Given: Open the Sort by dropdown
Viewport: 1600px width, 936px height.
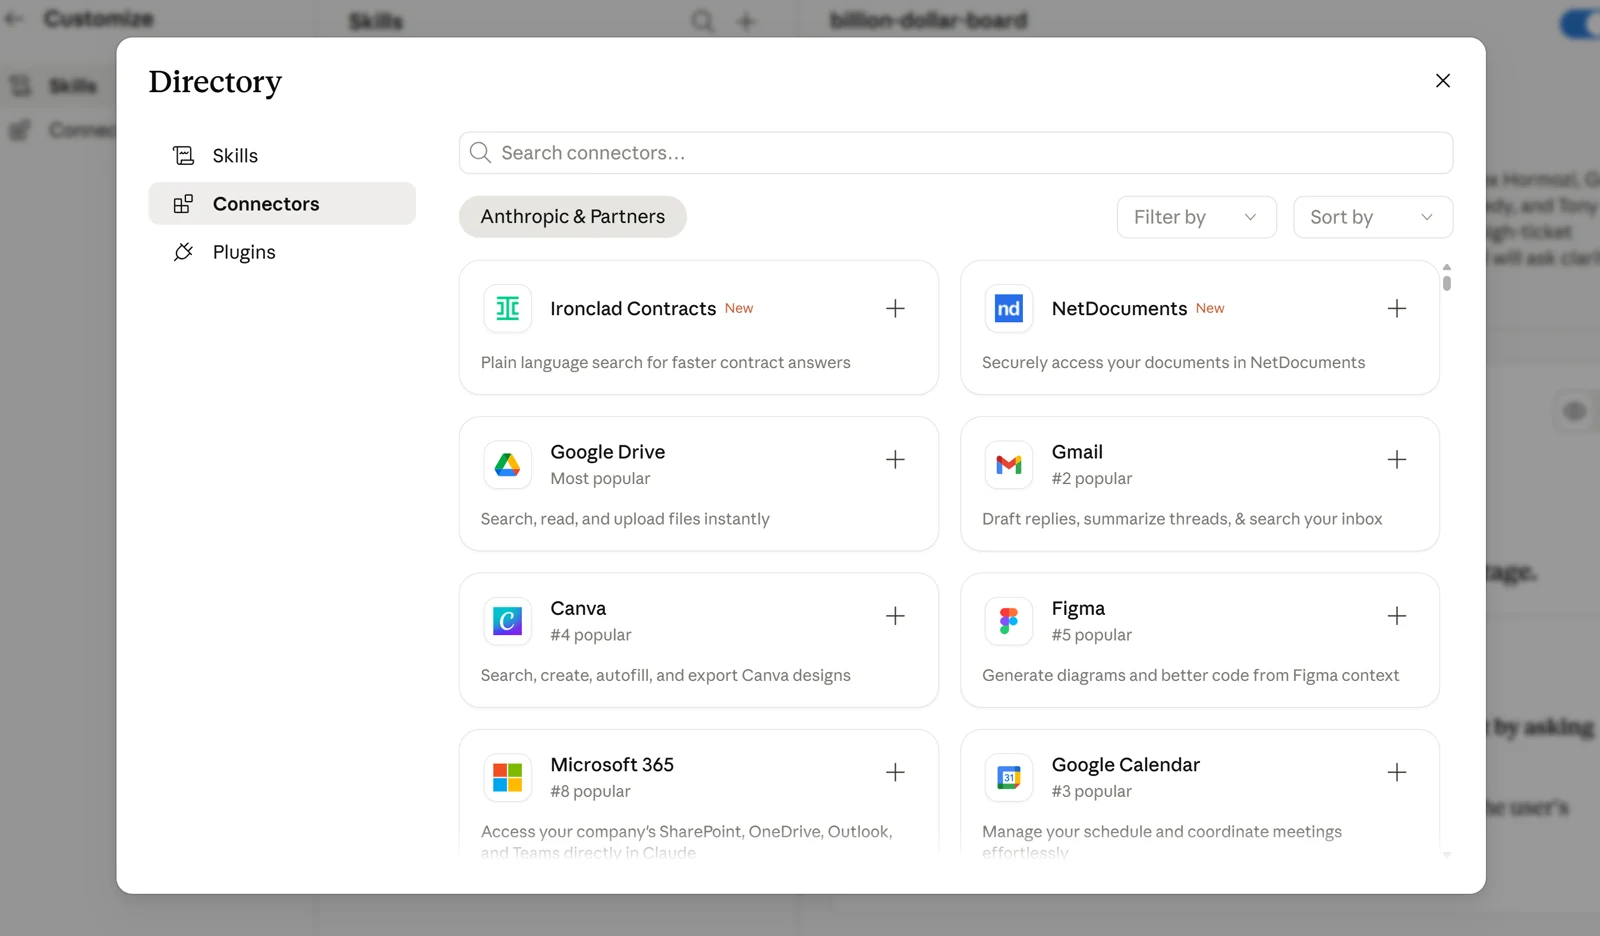Looking at the screenshot, I should click(x=1373, y=217).
